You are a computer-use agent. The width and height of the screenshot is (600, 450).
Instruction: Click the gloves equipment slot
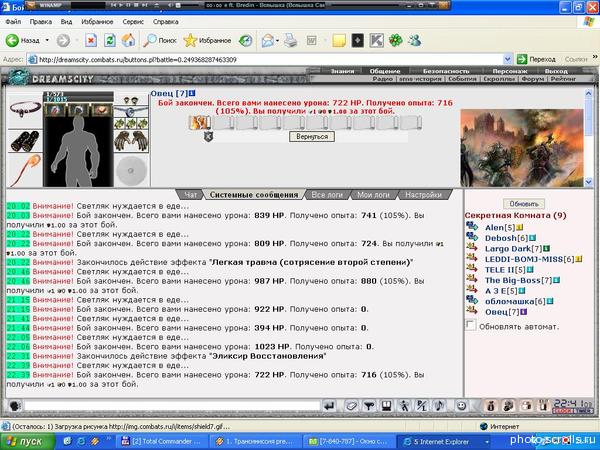131,142
